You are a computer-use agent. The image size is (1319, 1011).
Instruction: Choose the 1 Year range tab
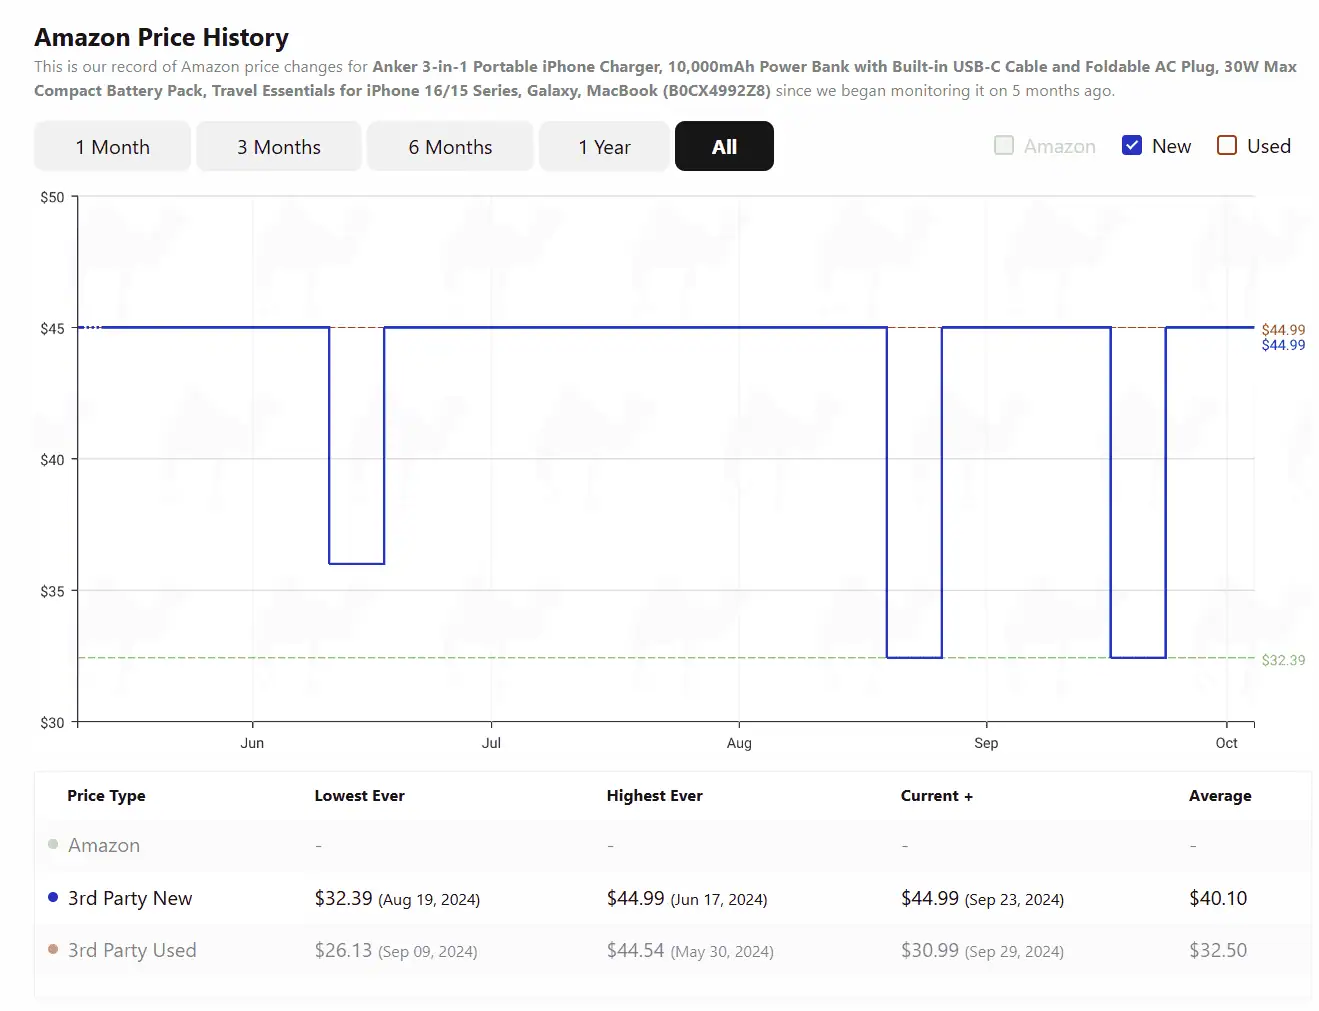click(x=604, y=147)
